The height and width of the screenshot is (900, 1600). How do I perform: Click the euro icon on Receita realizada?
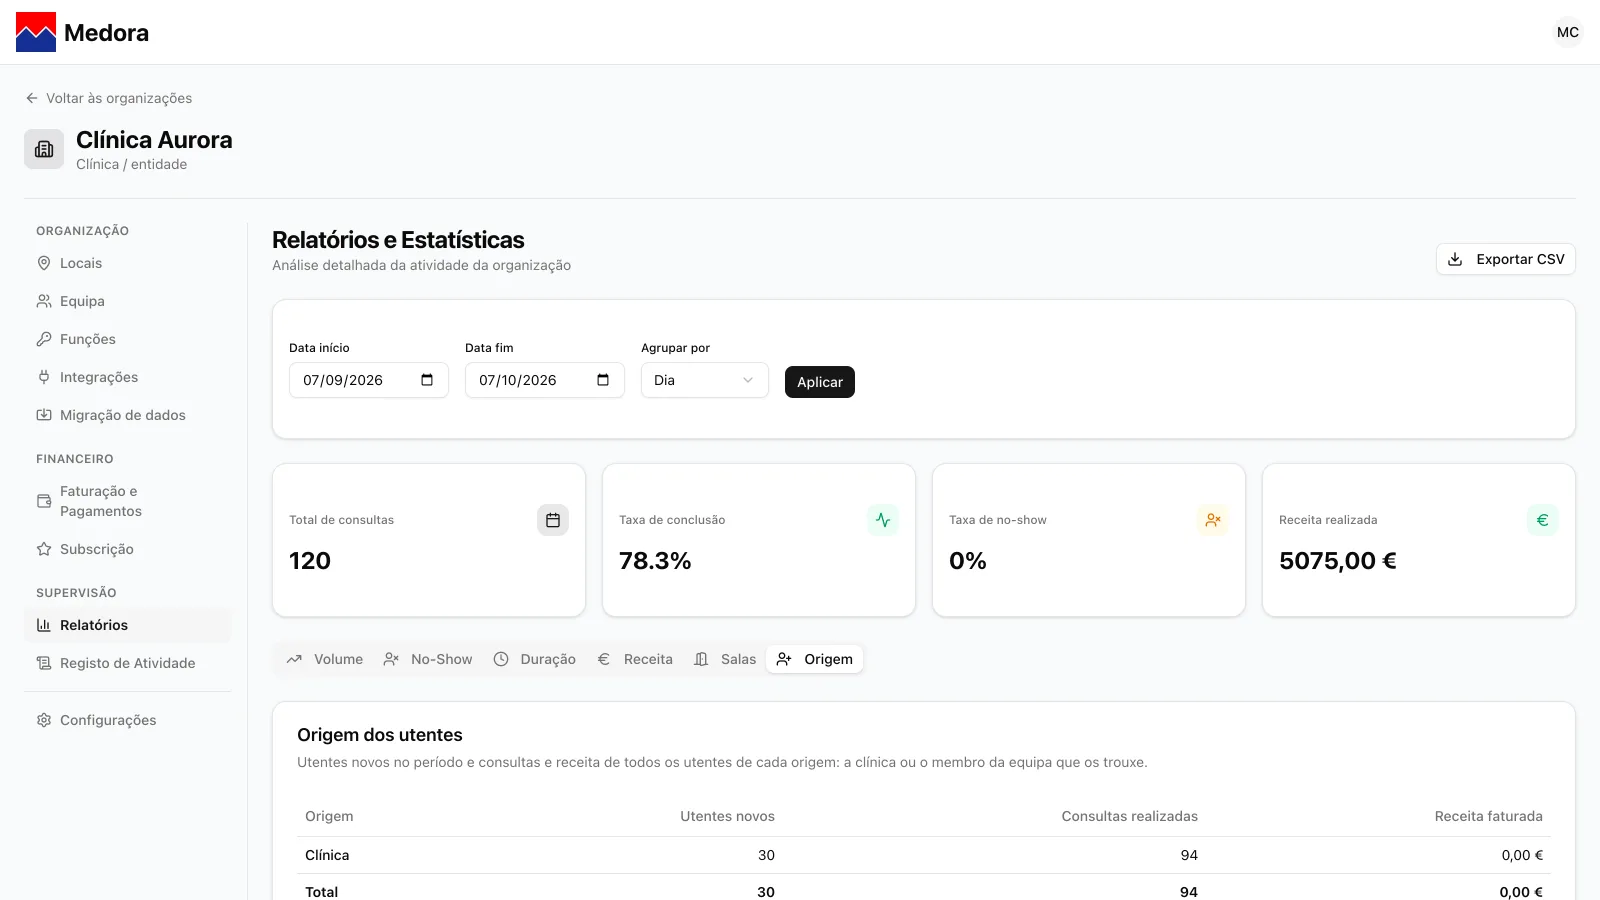(1543, 520)
